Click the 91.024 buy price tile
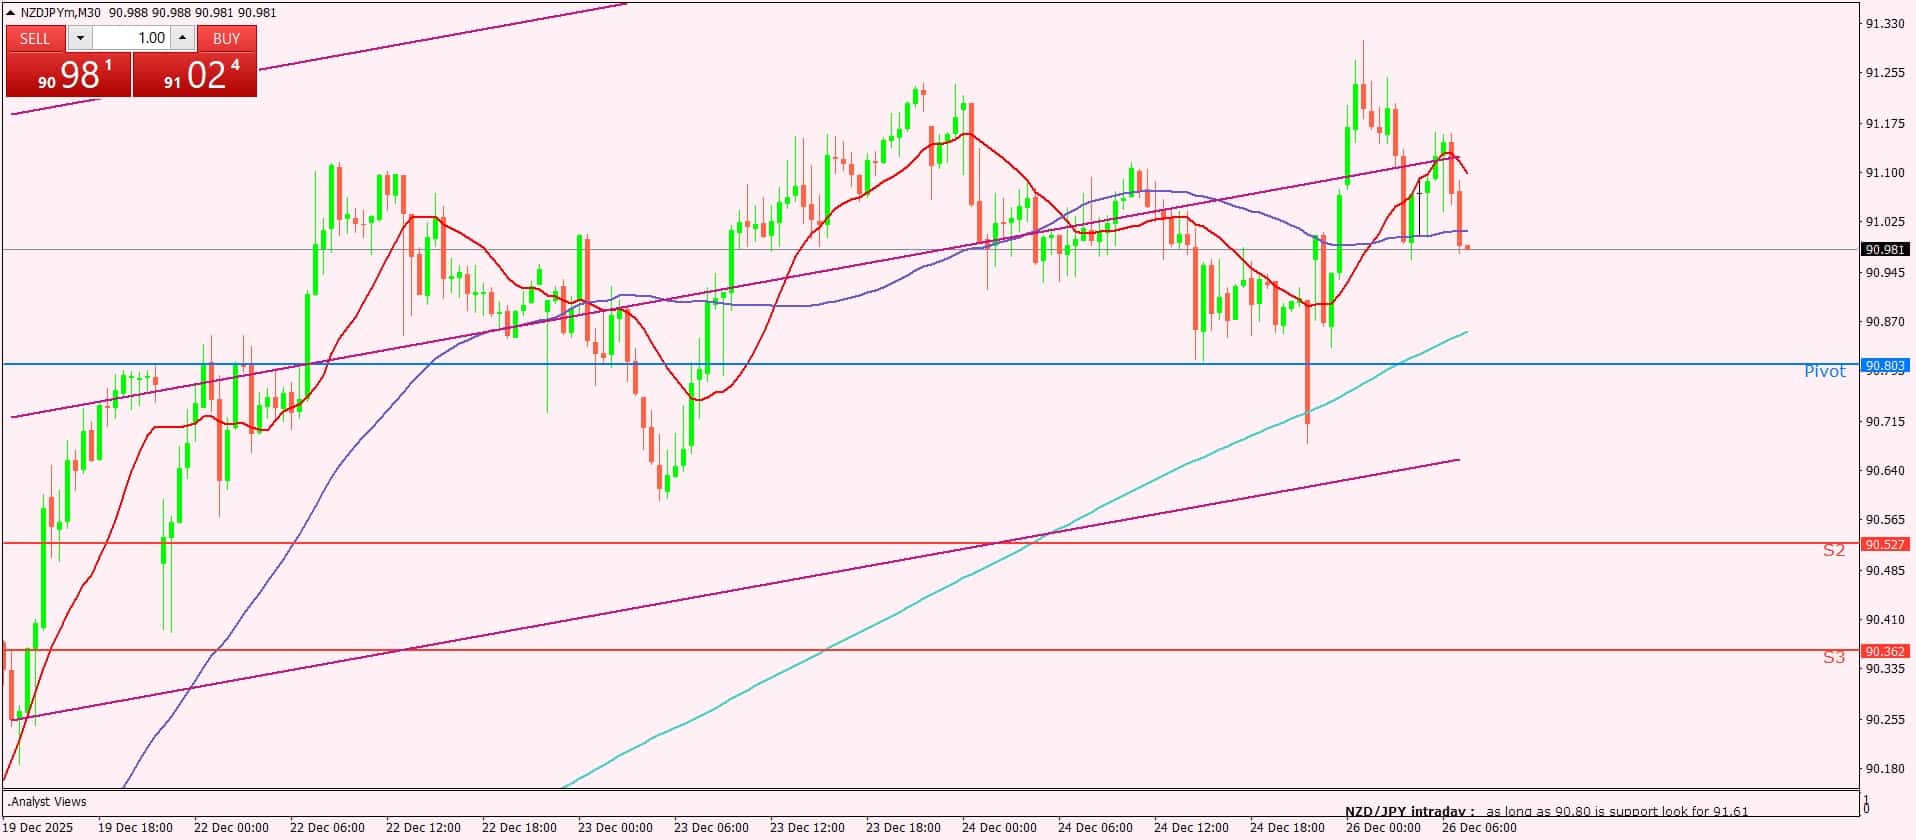This screenshot has width=1916, height=840. coord(195,75)
